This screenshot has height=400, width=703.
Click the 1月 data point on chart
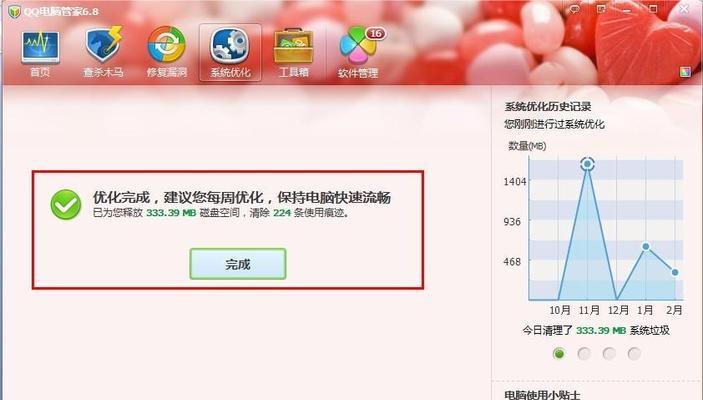[646, 246]
